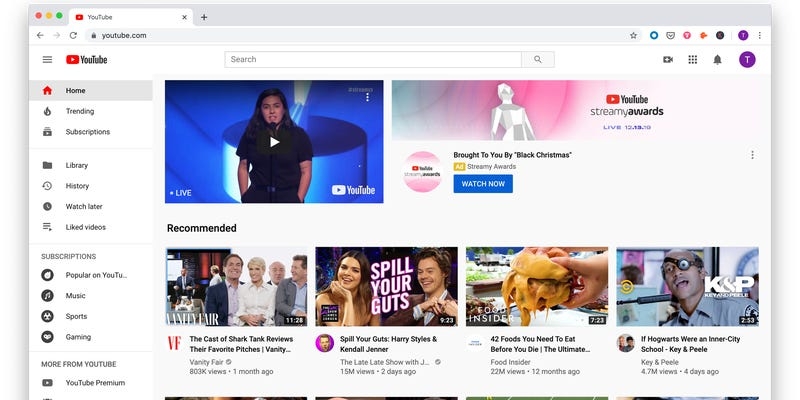Open History in the sidebar
Image resolution: width=800 pixels, height=400 pixels.
pos(91,186)
